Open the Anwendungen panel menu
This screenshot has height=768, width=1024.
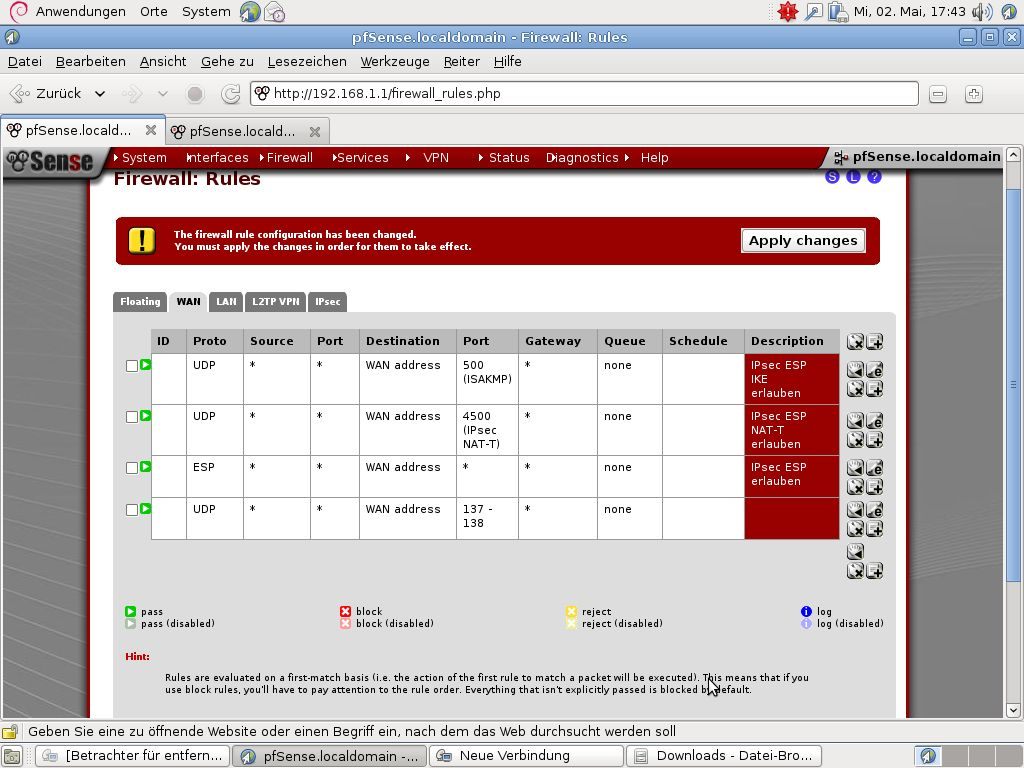[80, 12]
